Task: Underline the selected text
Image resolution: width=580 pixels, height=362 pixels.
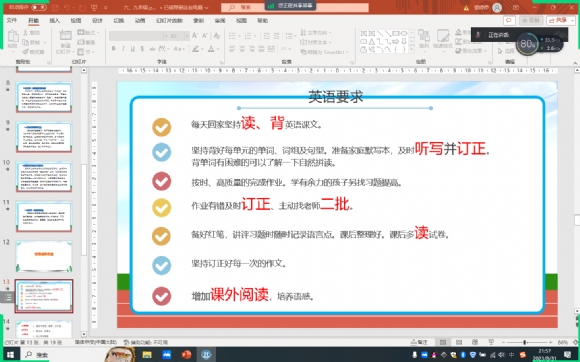Action: 132,49
